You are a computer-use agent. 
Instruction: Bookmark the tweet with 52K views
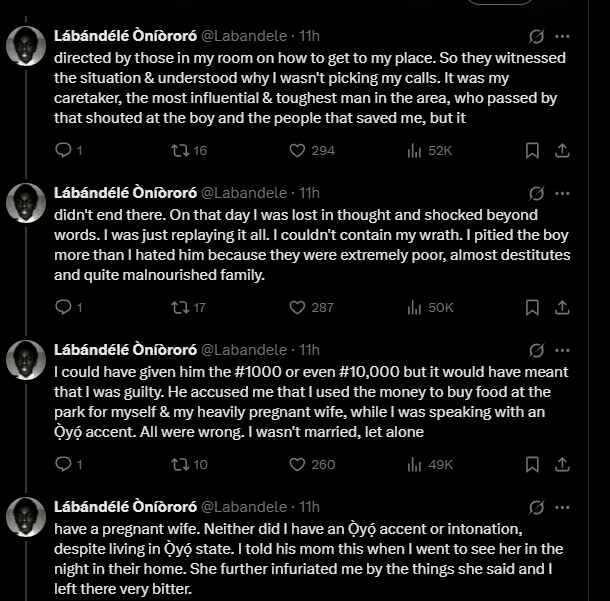tap(533, 150)
